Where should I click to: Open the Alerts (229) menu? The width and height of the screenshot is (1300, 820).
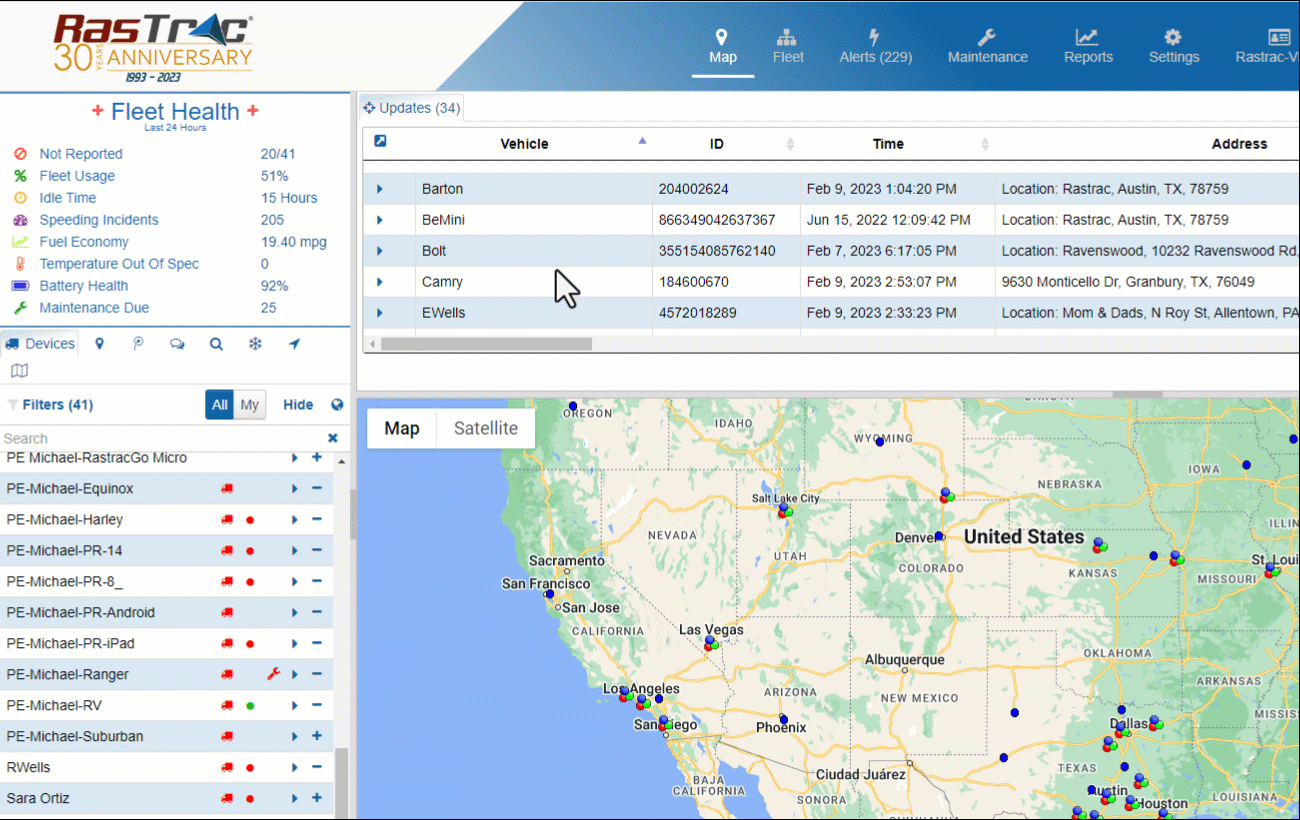(x=875, y=47)
